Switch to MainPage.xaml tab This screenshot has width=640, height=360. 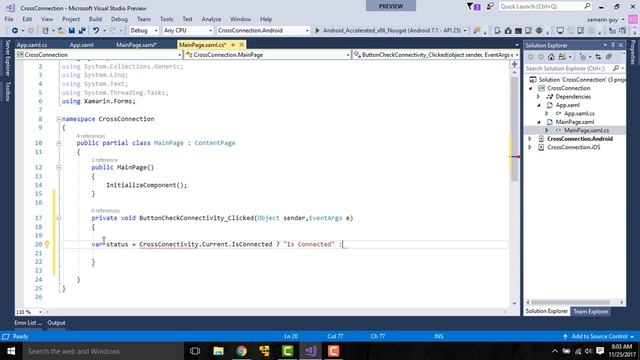(136, 45)
